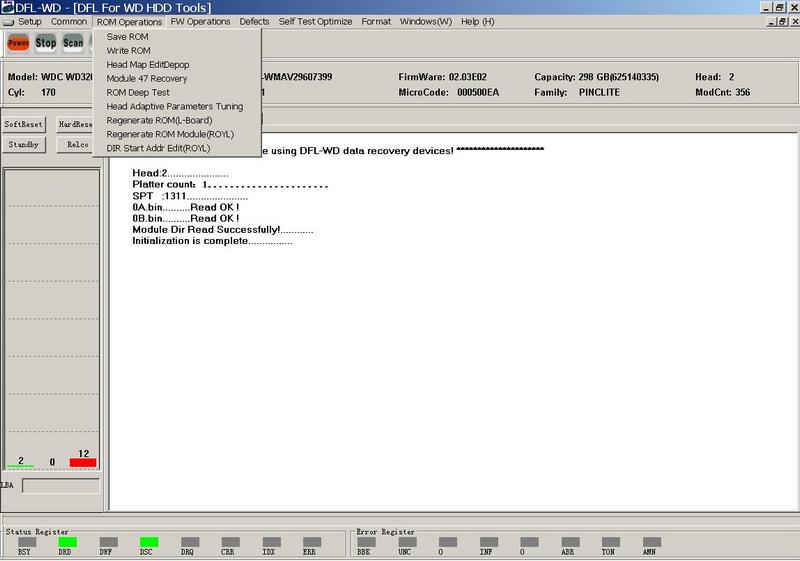Click the INF error register indicator
This screenshot has height=561, width=800.
pyautogui.click(x=489, y=542)
